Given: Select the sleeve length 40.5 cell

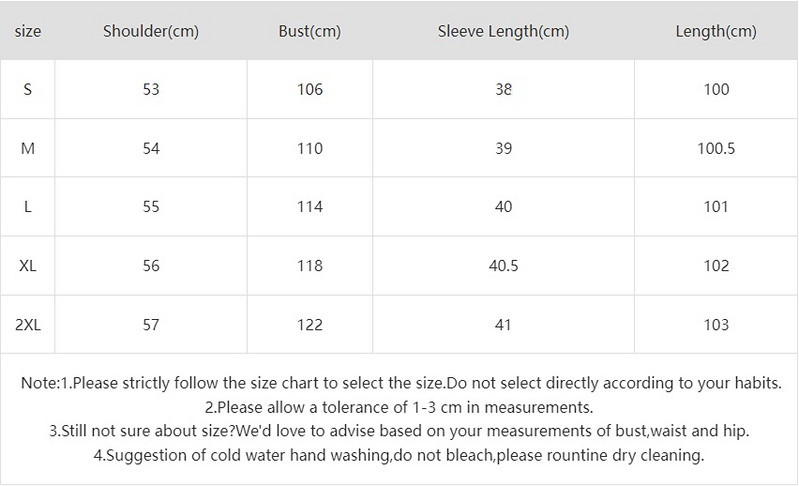Looking at the screenshot, I should (503, 266).
